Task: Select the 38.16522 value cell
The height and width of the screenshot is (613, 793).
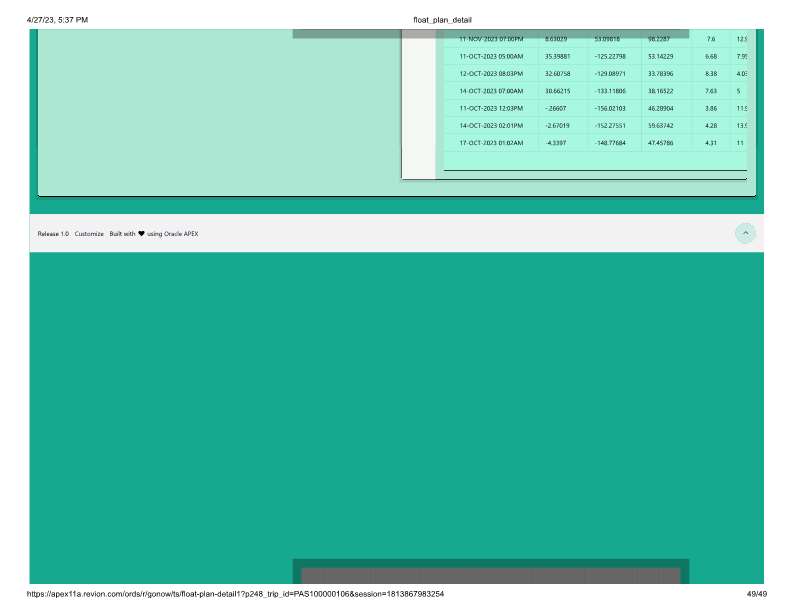Action: pos(661,90)
